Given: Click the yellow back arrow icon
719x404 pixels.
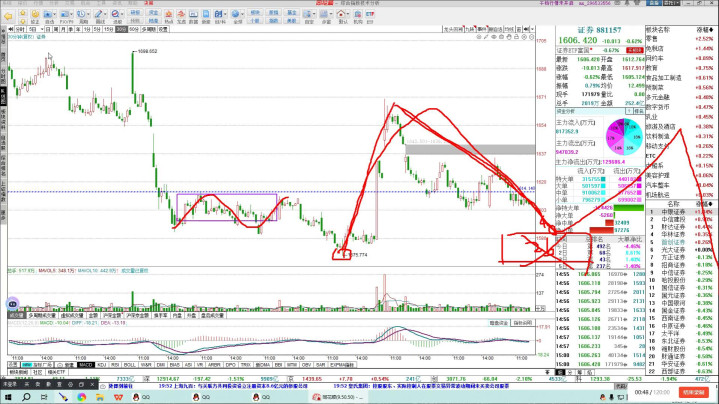Looking at the screenshot, I should point(8,17).
